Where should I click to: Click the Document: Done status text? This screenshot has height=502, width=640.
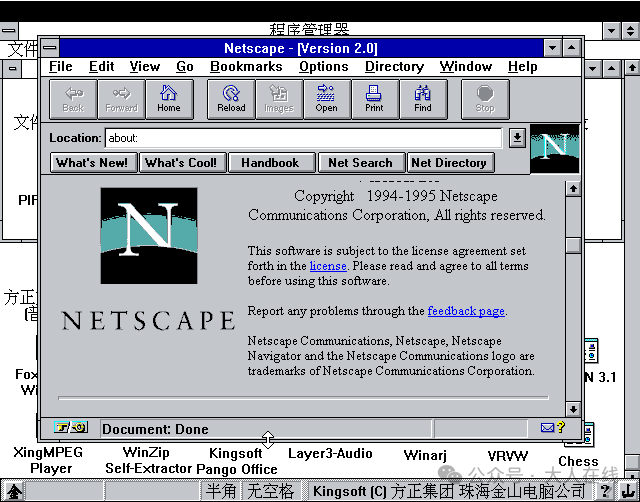click(x=156, y=429)
